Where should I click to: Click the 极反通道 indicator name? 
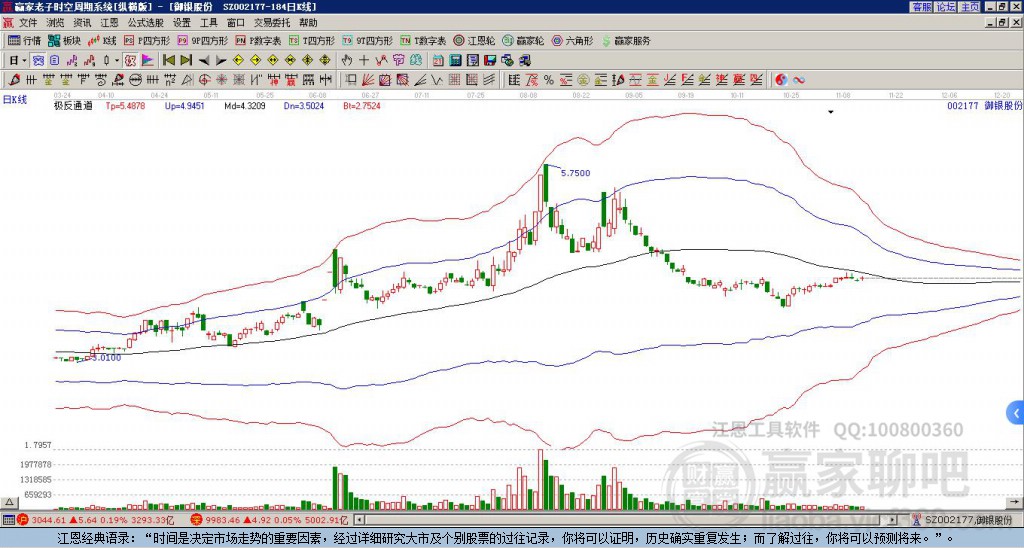(x=73, y=105)
